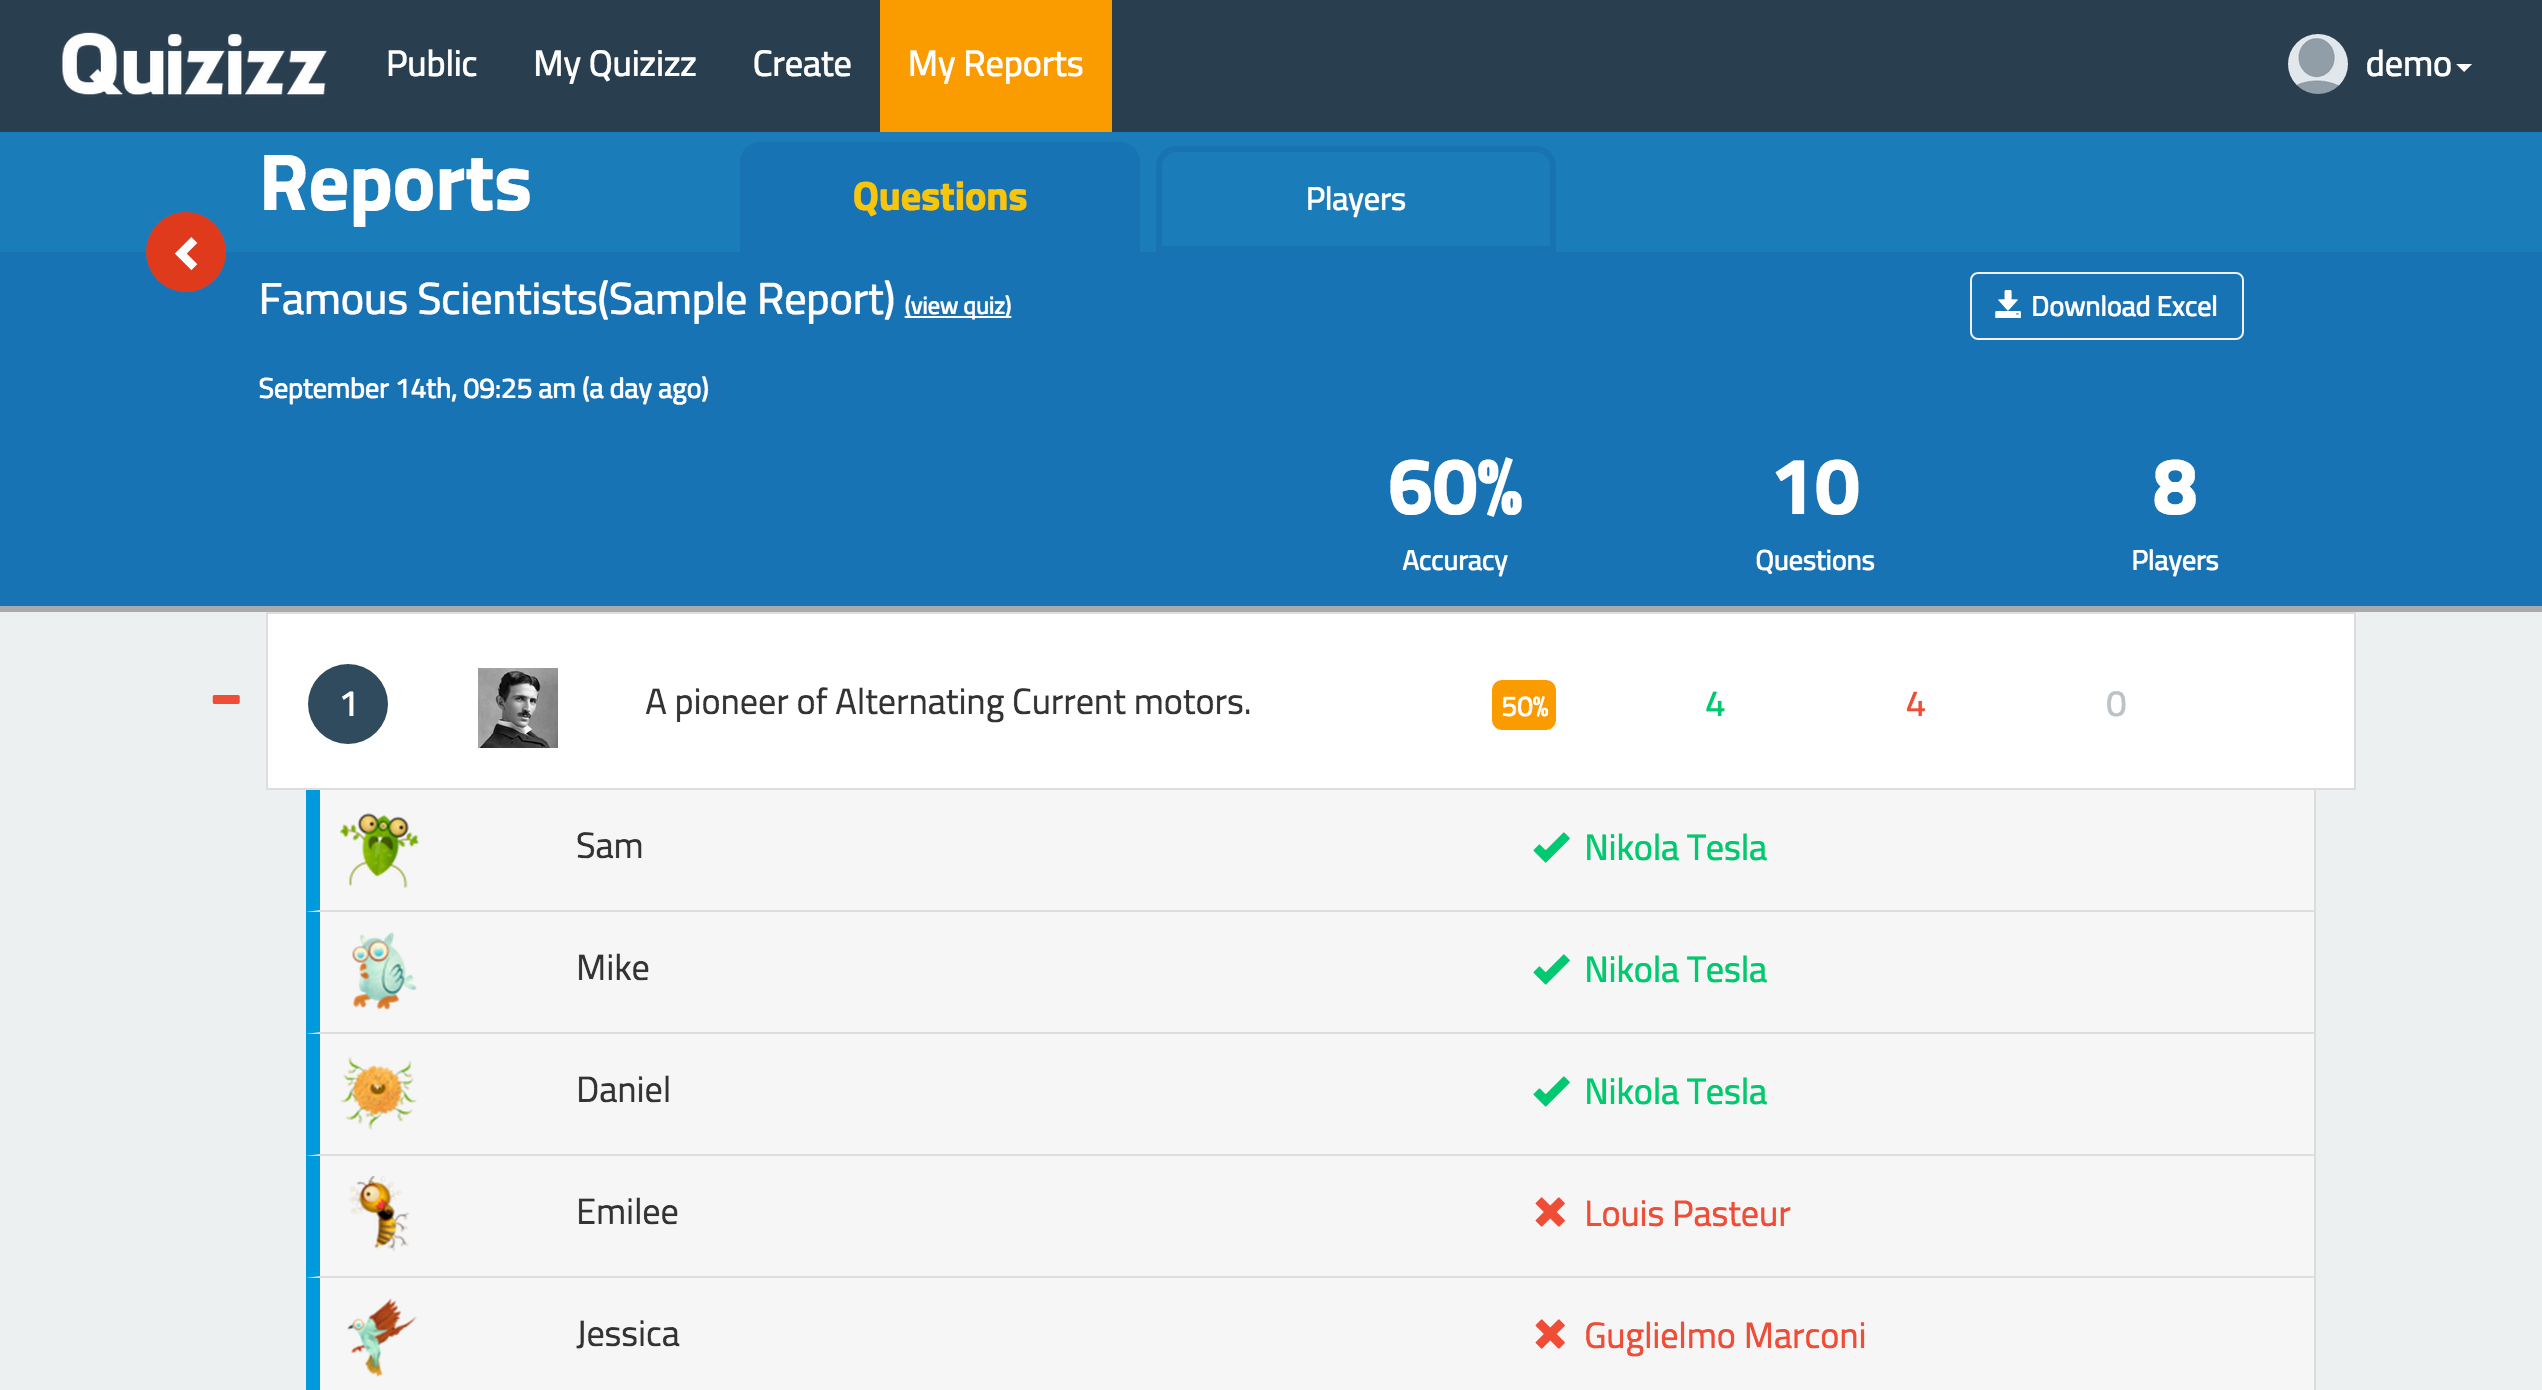Click the 10 Questions statistic
This screenshot has height=1390, width=2542.
pyautogui.click(x=1815, y=516)
